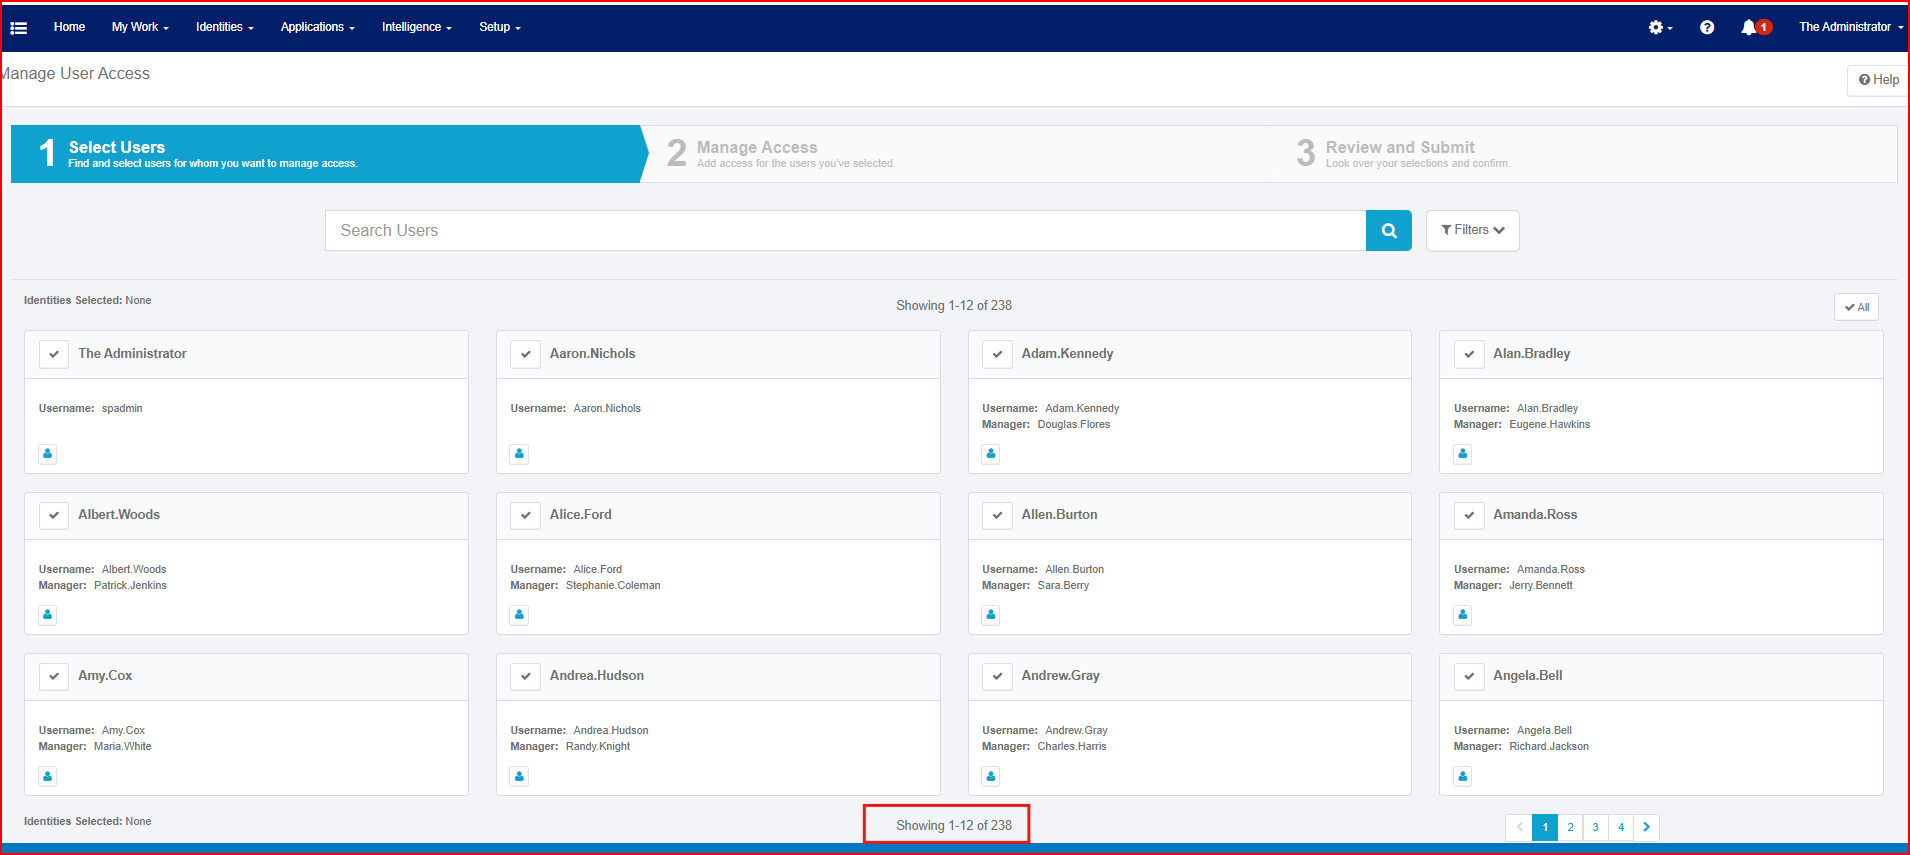Expand the Setup menu
The image size is (1910, 855).
point(500,27)
